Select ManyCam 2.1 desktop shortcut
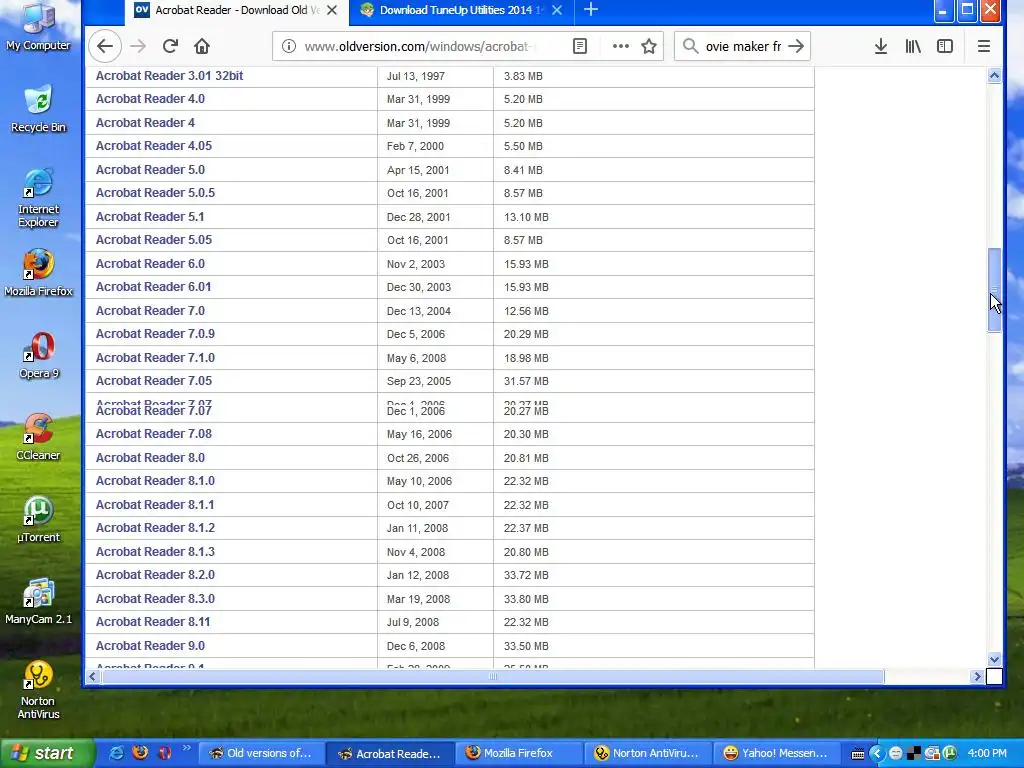Viewport: 1024px width, 768px height. click(x=38, y=601)
